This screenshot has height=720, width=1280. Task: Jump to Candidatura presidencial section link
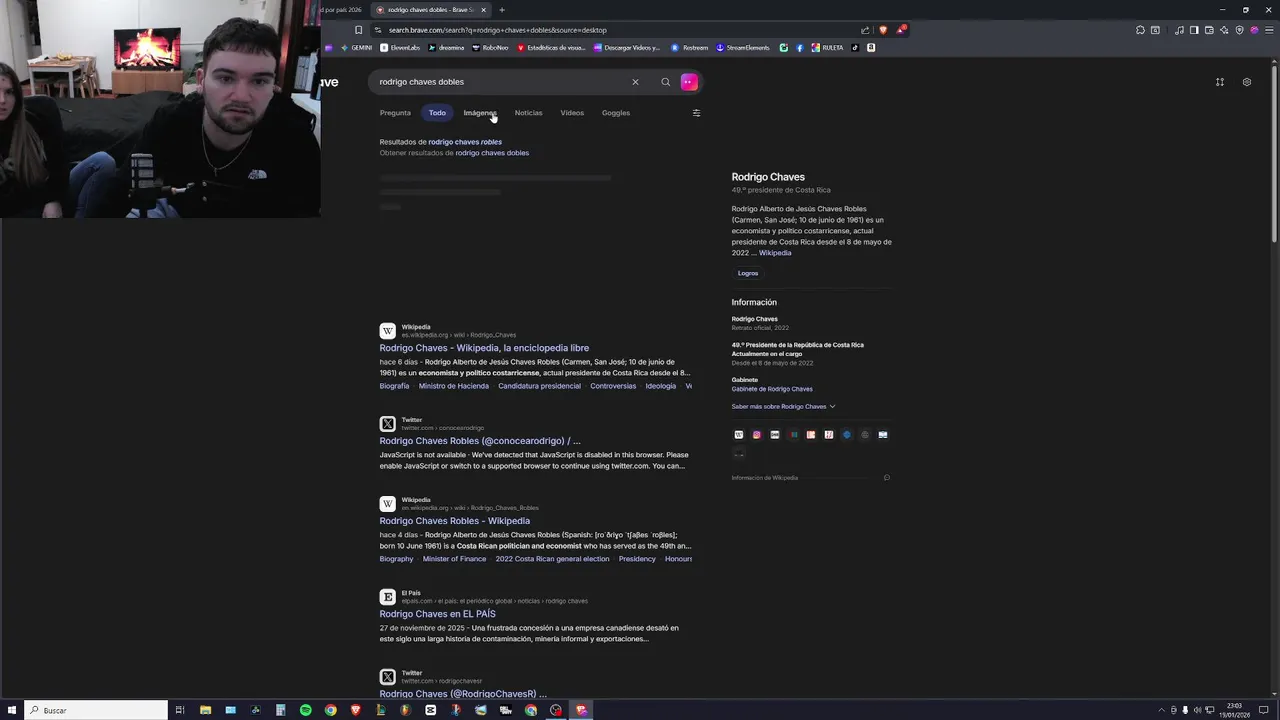coord(539,386)
